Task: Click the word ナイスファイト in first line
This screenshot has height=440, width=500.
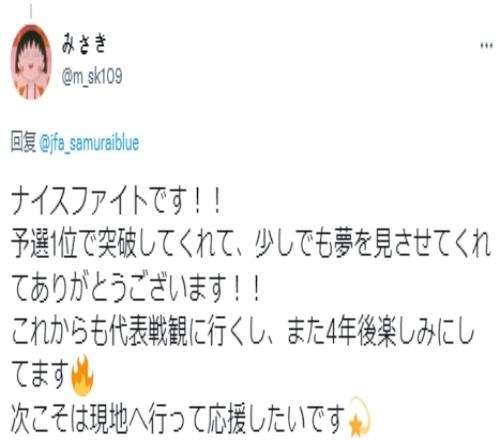Action: pos(80,201)
